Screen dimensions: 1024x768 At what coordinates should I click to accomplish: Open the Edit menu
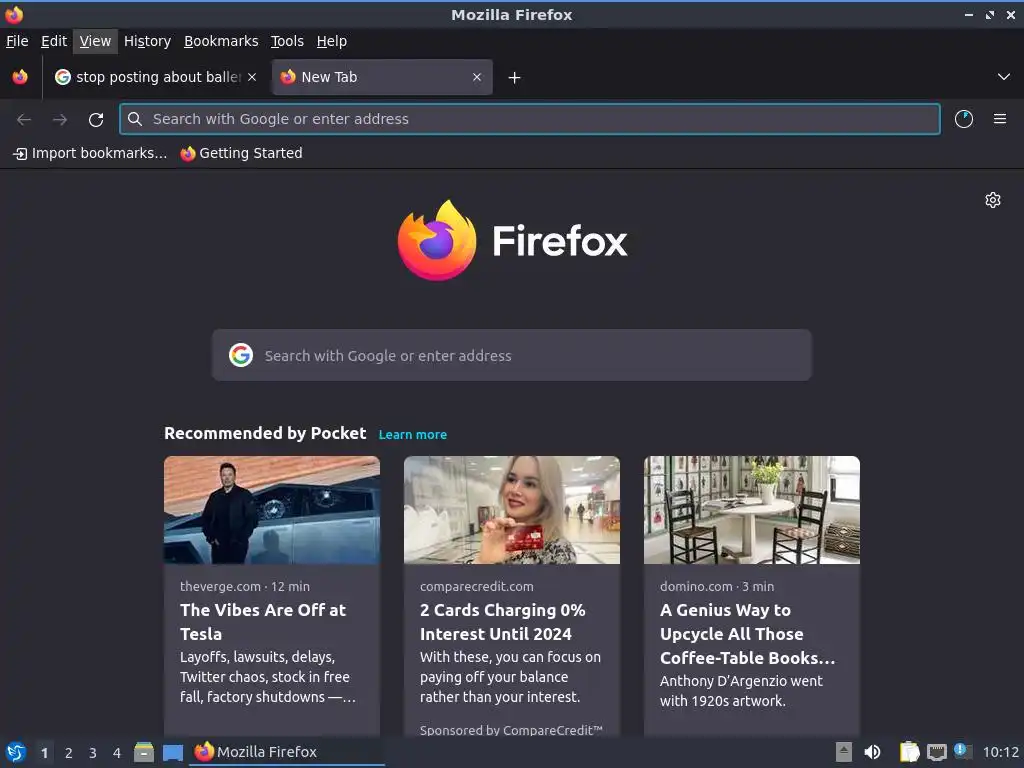tap(54, 41)
